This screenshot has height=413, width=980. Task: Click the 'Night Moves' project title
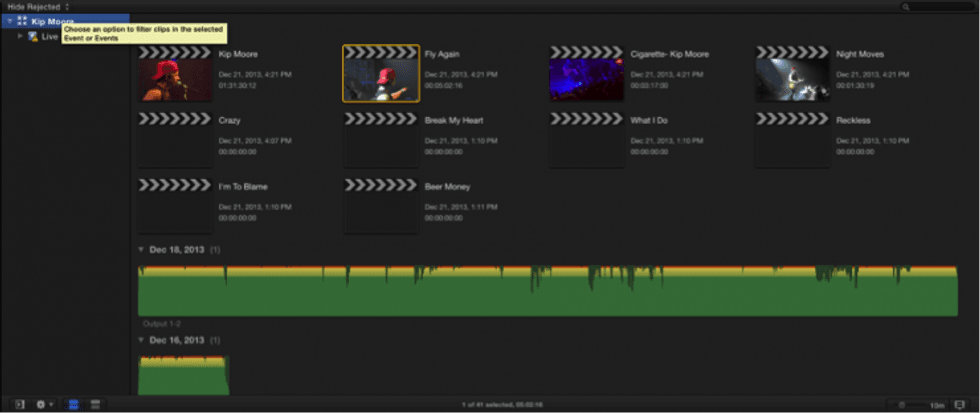[x=860, y=54]
